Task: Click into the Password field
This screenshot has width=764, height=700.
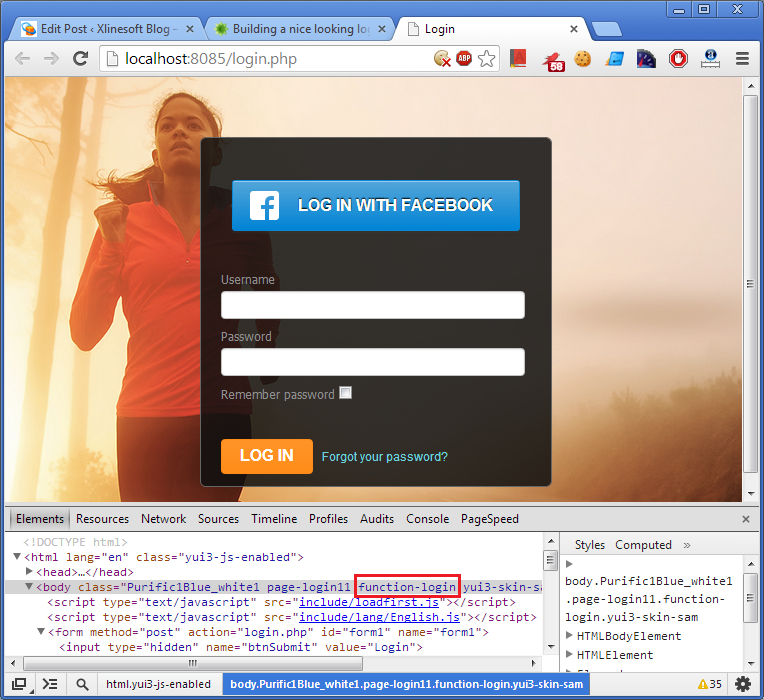Action: (373, 362)
